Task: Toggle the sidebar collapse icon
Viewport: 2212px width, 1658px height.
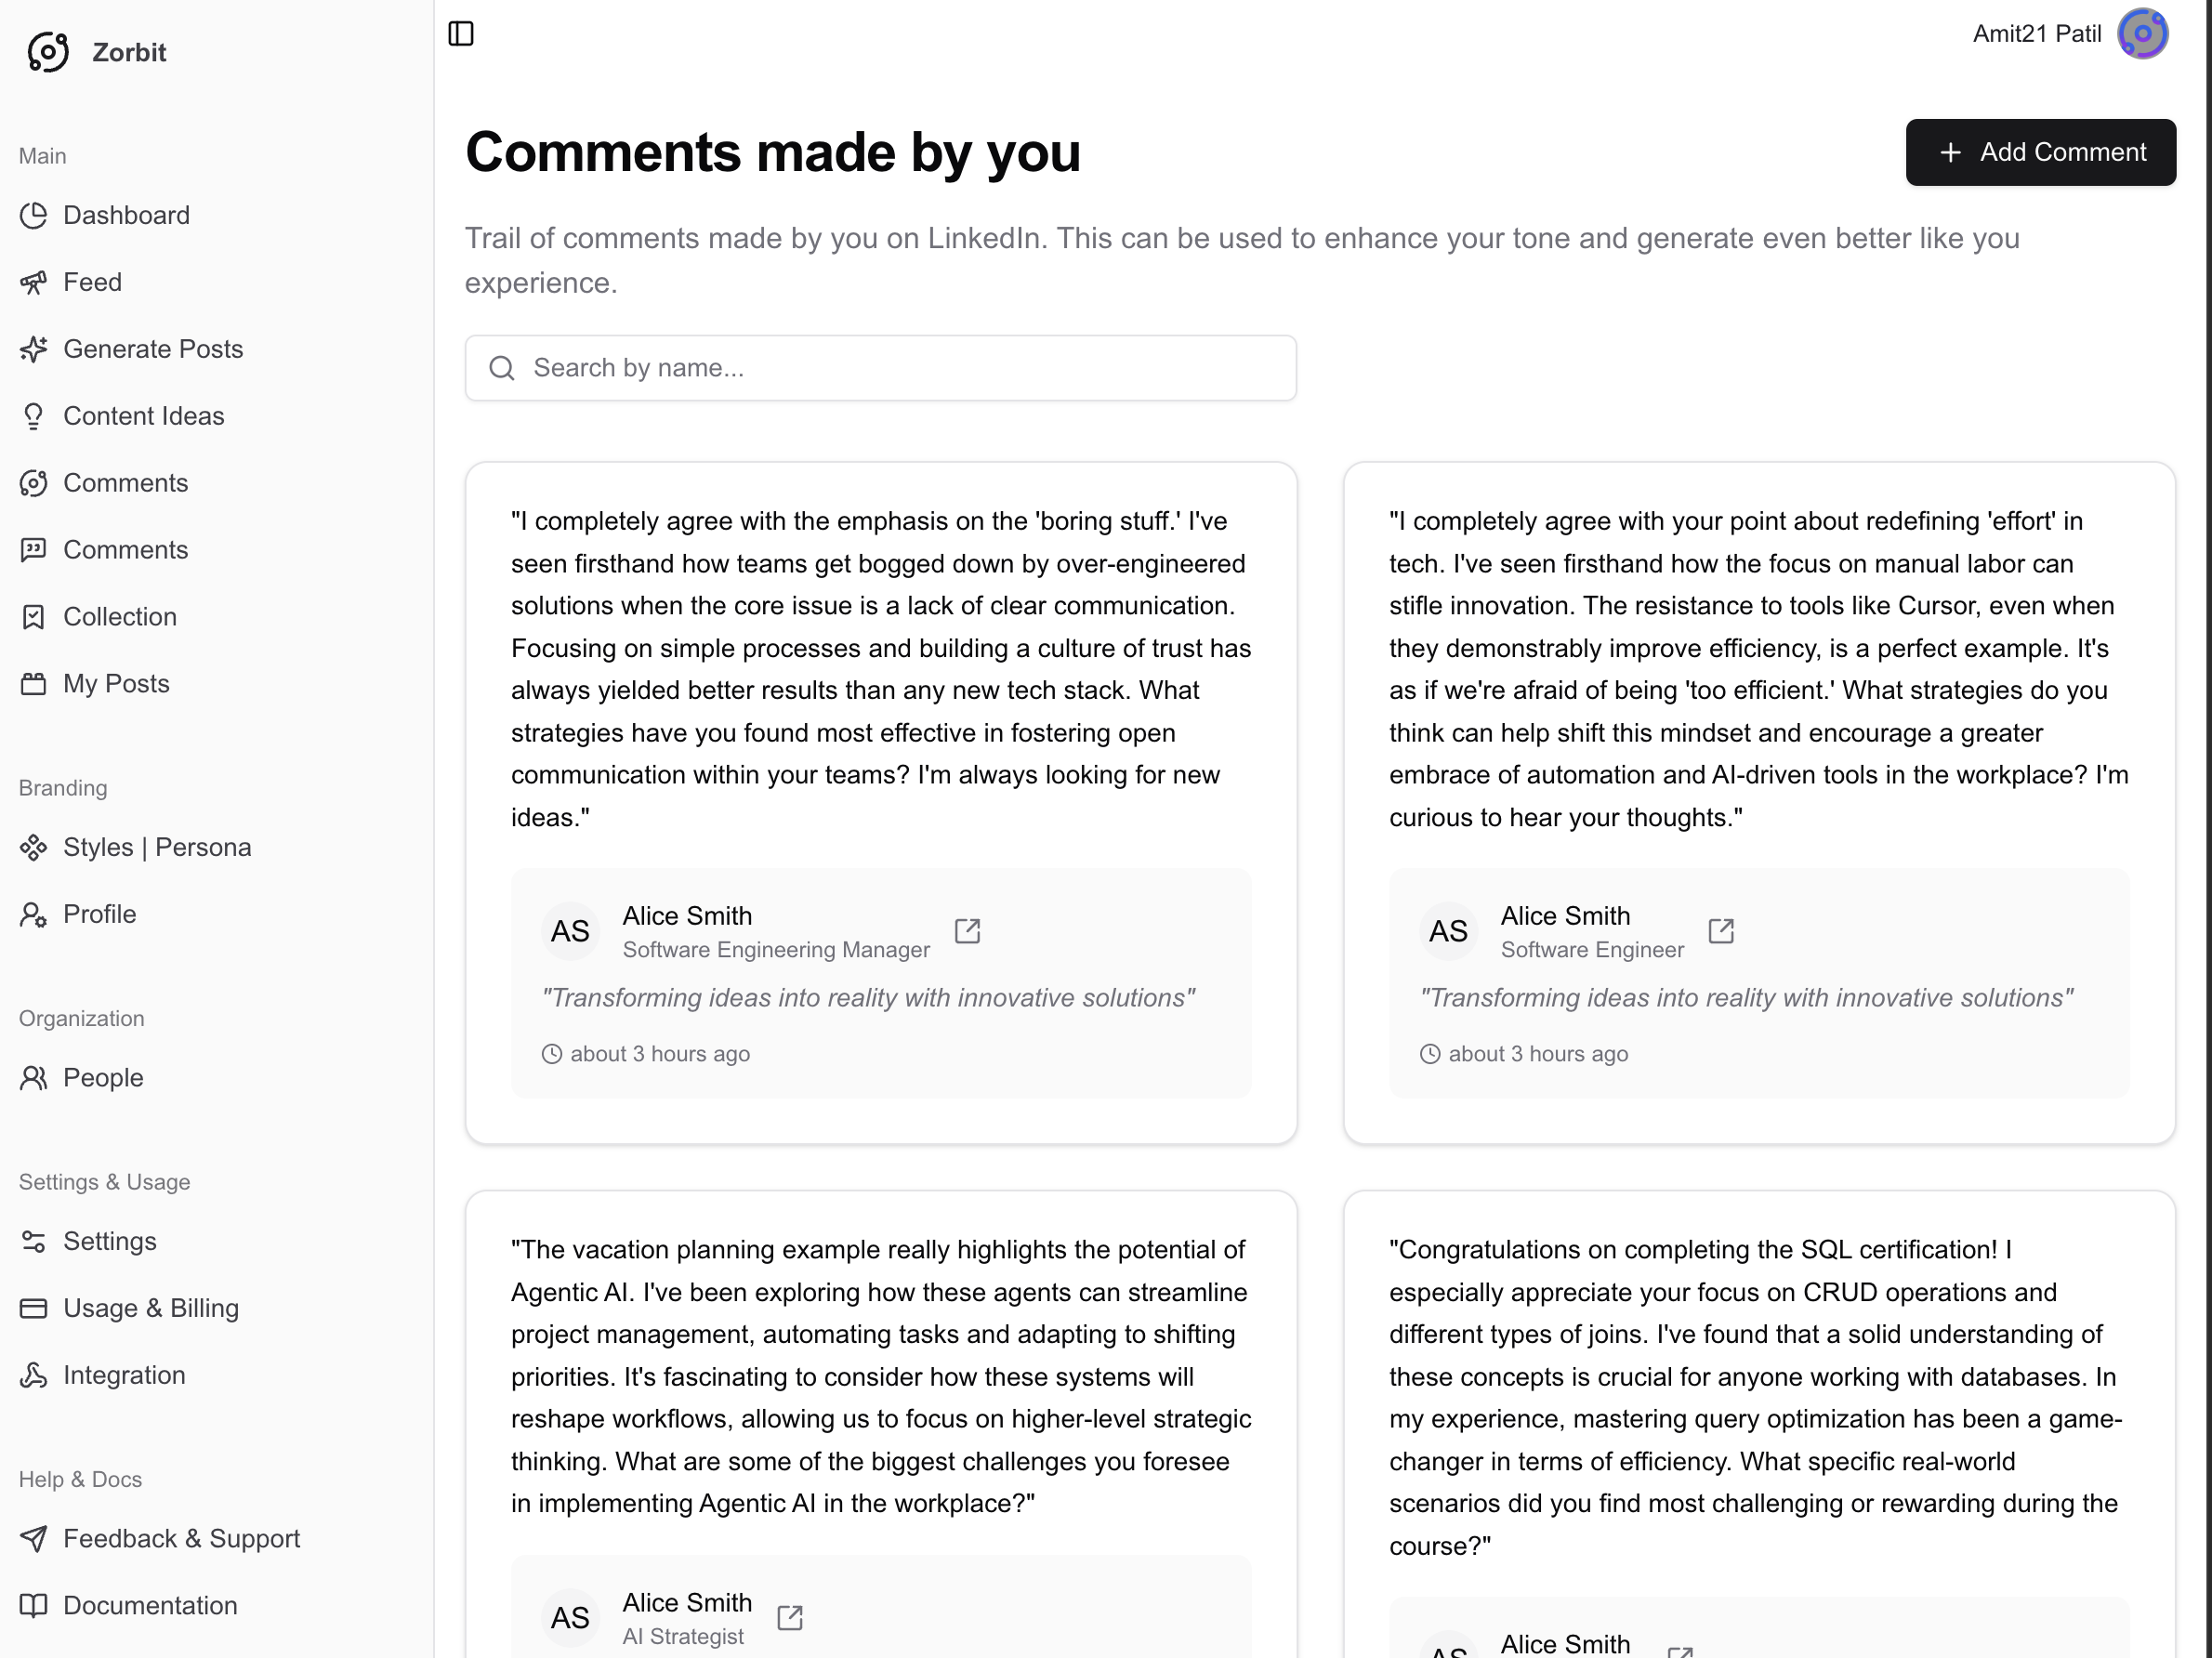Action: click(x=461, y=34)
